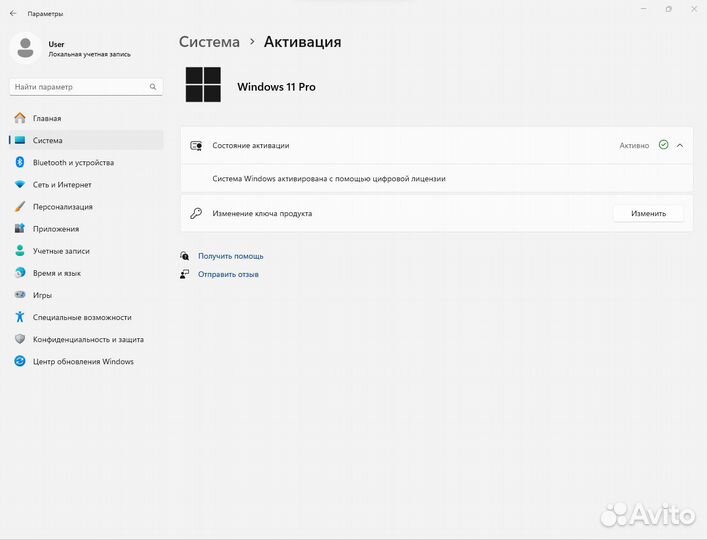This screenshot has height=540, width=707.
Task: Navigate to Система breadcrumb
Action: [209, 41]
